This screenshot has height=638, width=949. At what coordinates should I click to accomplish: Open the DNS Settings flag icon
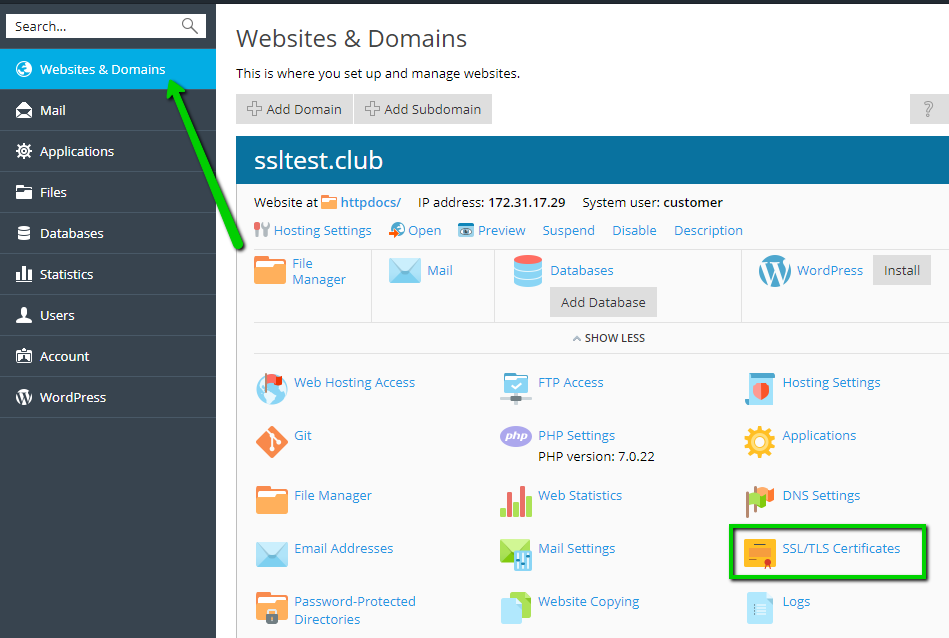click(x=759, y=500)
